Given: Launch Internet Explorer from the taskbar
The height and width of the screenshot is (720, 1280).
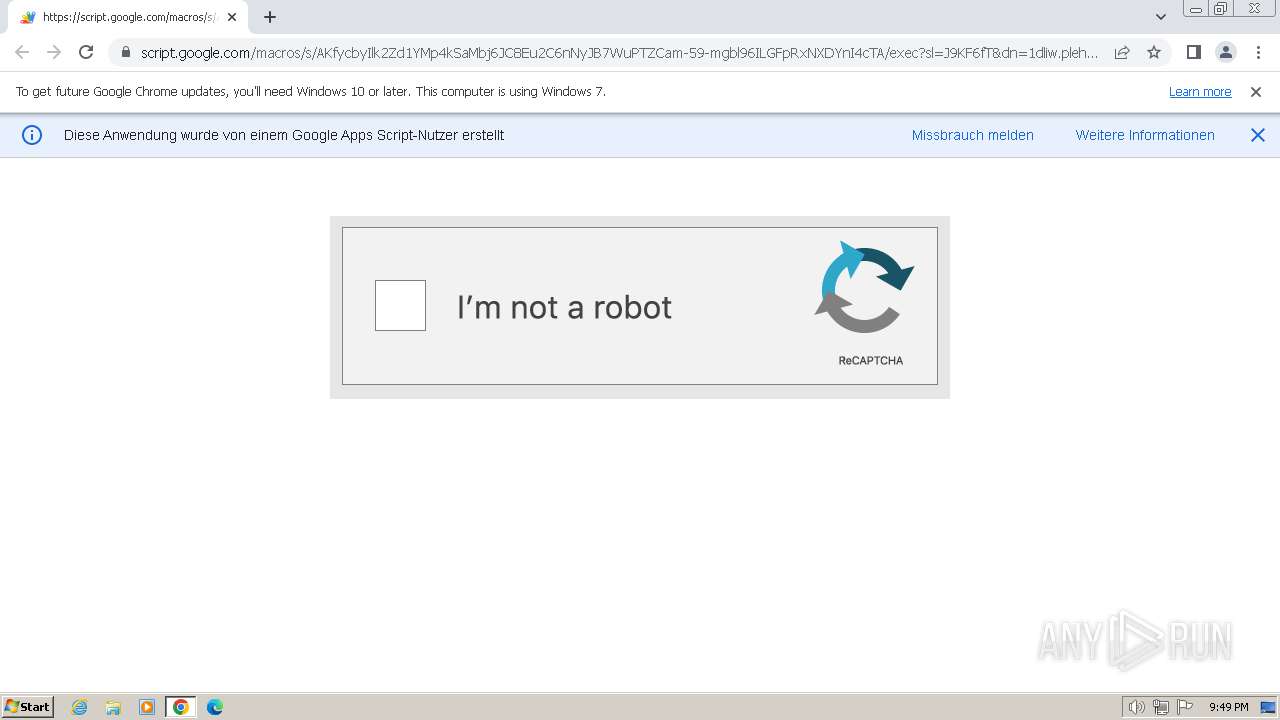Looking at the screenshot, I should (79, 707).
